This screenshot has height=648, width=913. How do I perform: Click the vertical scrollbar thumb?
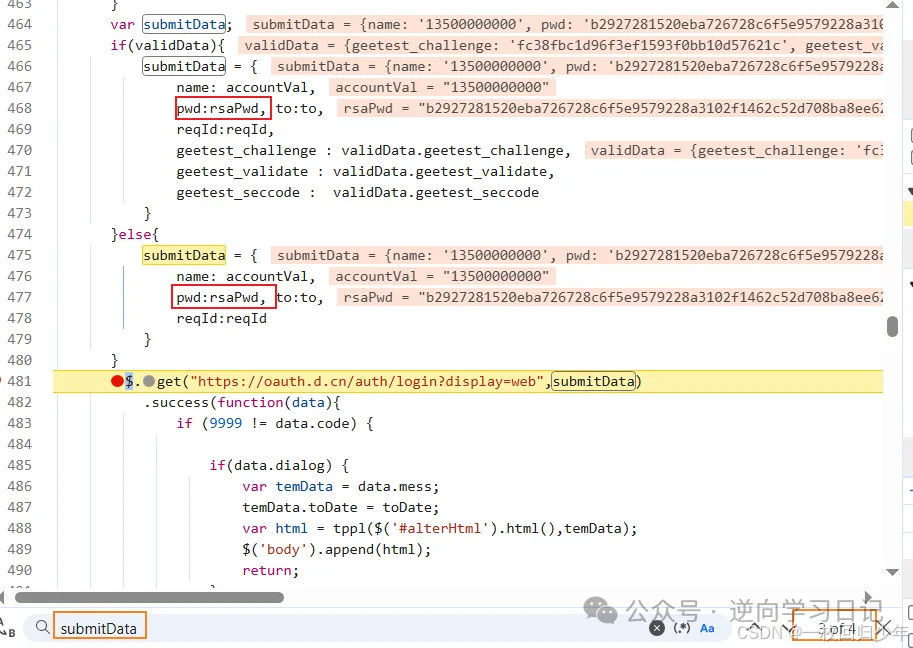[x=892, y=326]
